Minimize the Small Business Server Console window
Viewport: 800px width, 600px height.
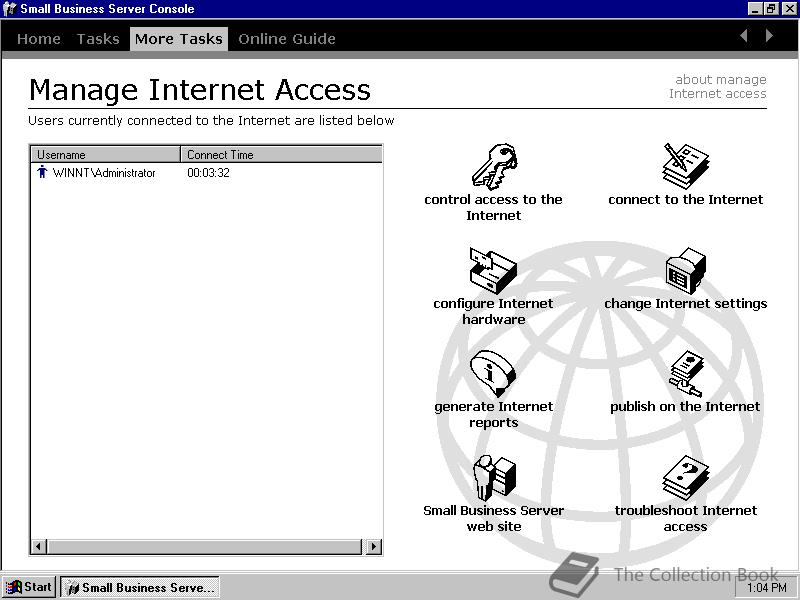tap(755, 9)
